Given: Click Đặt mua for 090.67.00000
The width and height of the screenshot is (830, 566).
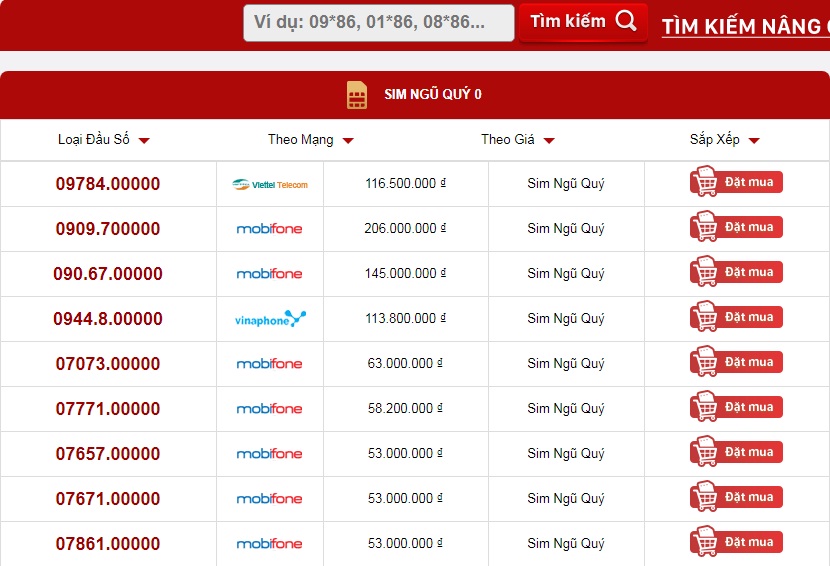Looking at the screenshot, I should pos(736,272).
